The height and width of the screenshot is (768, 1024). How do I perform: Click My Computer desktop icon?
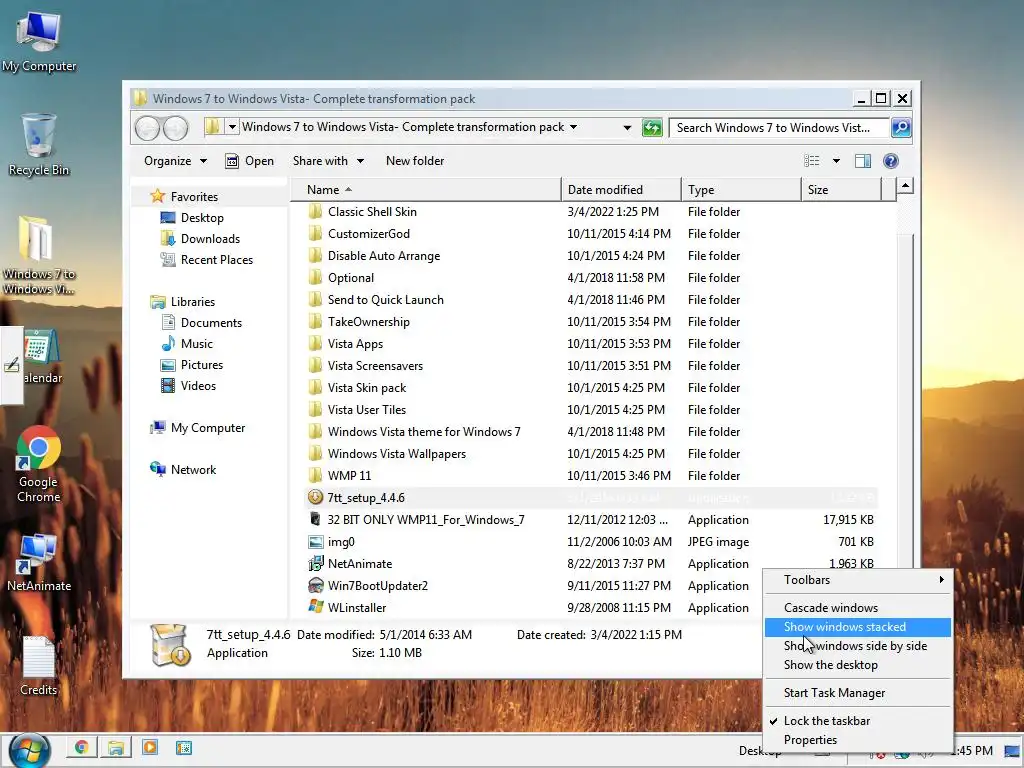[39, 42]
